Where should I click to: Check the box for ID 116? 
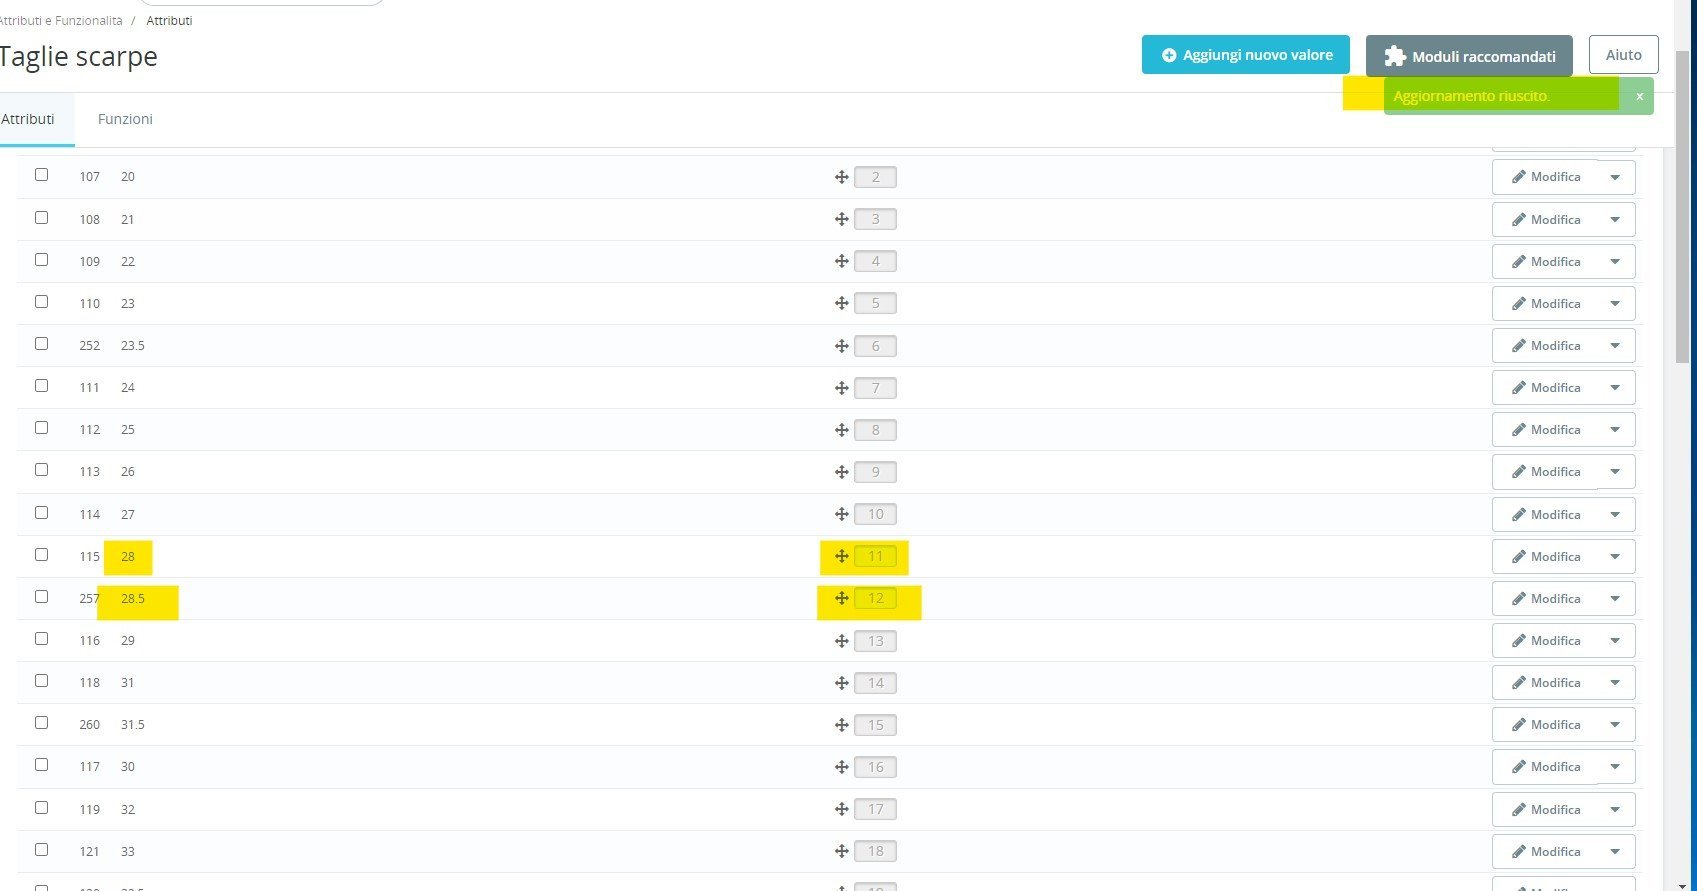click(x=41, y=638)
